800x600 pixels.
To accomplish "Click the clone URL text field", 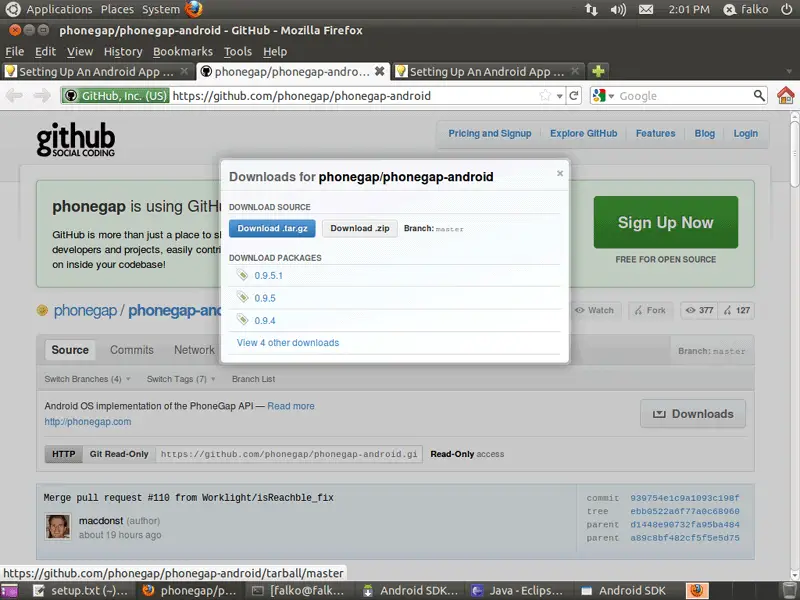I will click(289, 454).
